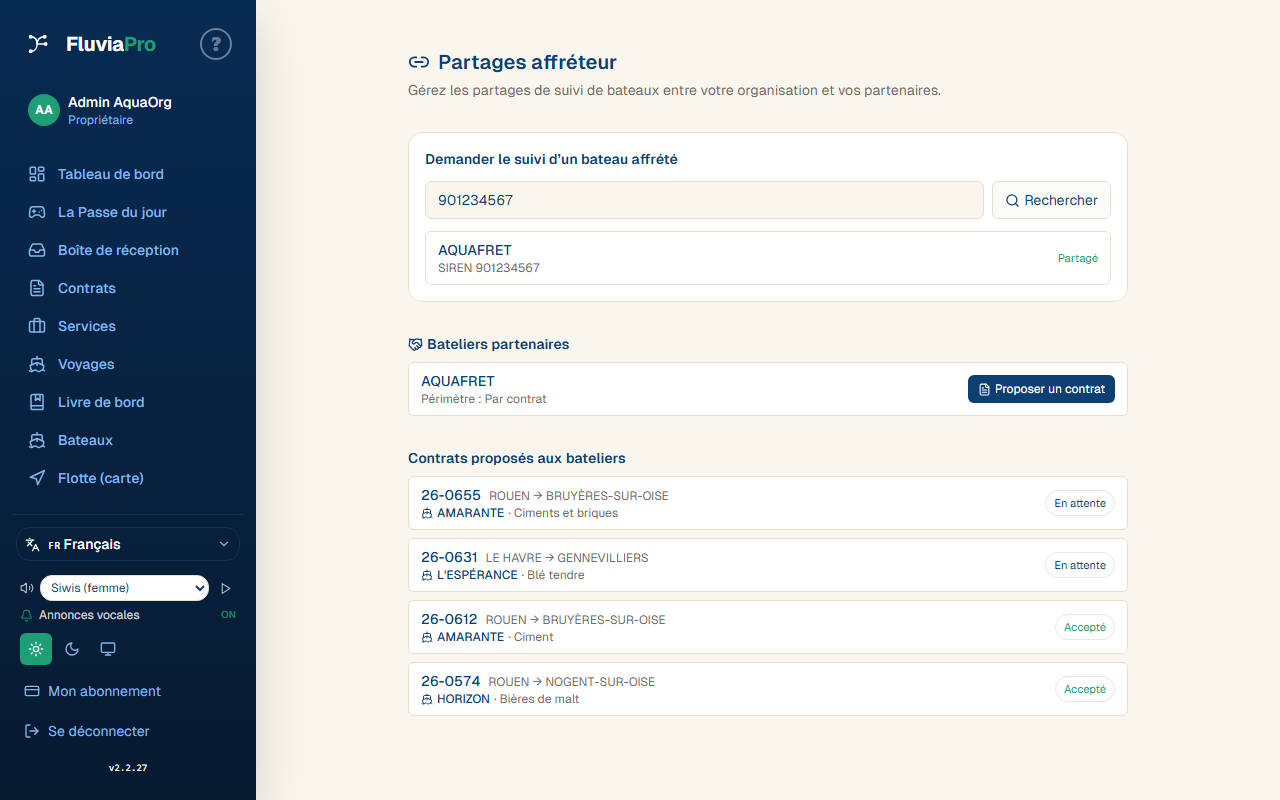The image size is (1280, 800).
Task: Click Accepté badge on 26-0612
Action: pos(1085,627)
